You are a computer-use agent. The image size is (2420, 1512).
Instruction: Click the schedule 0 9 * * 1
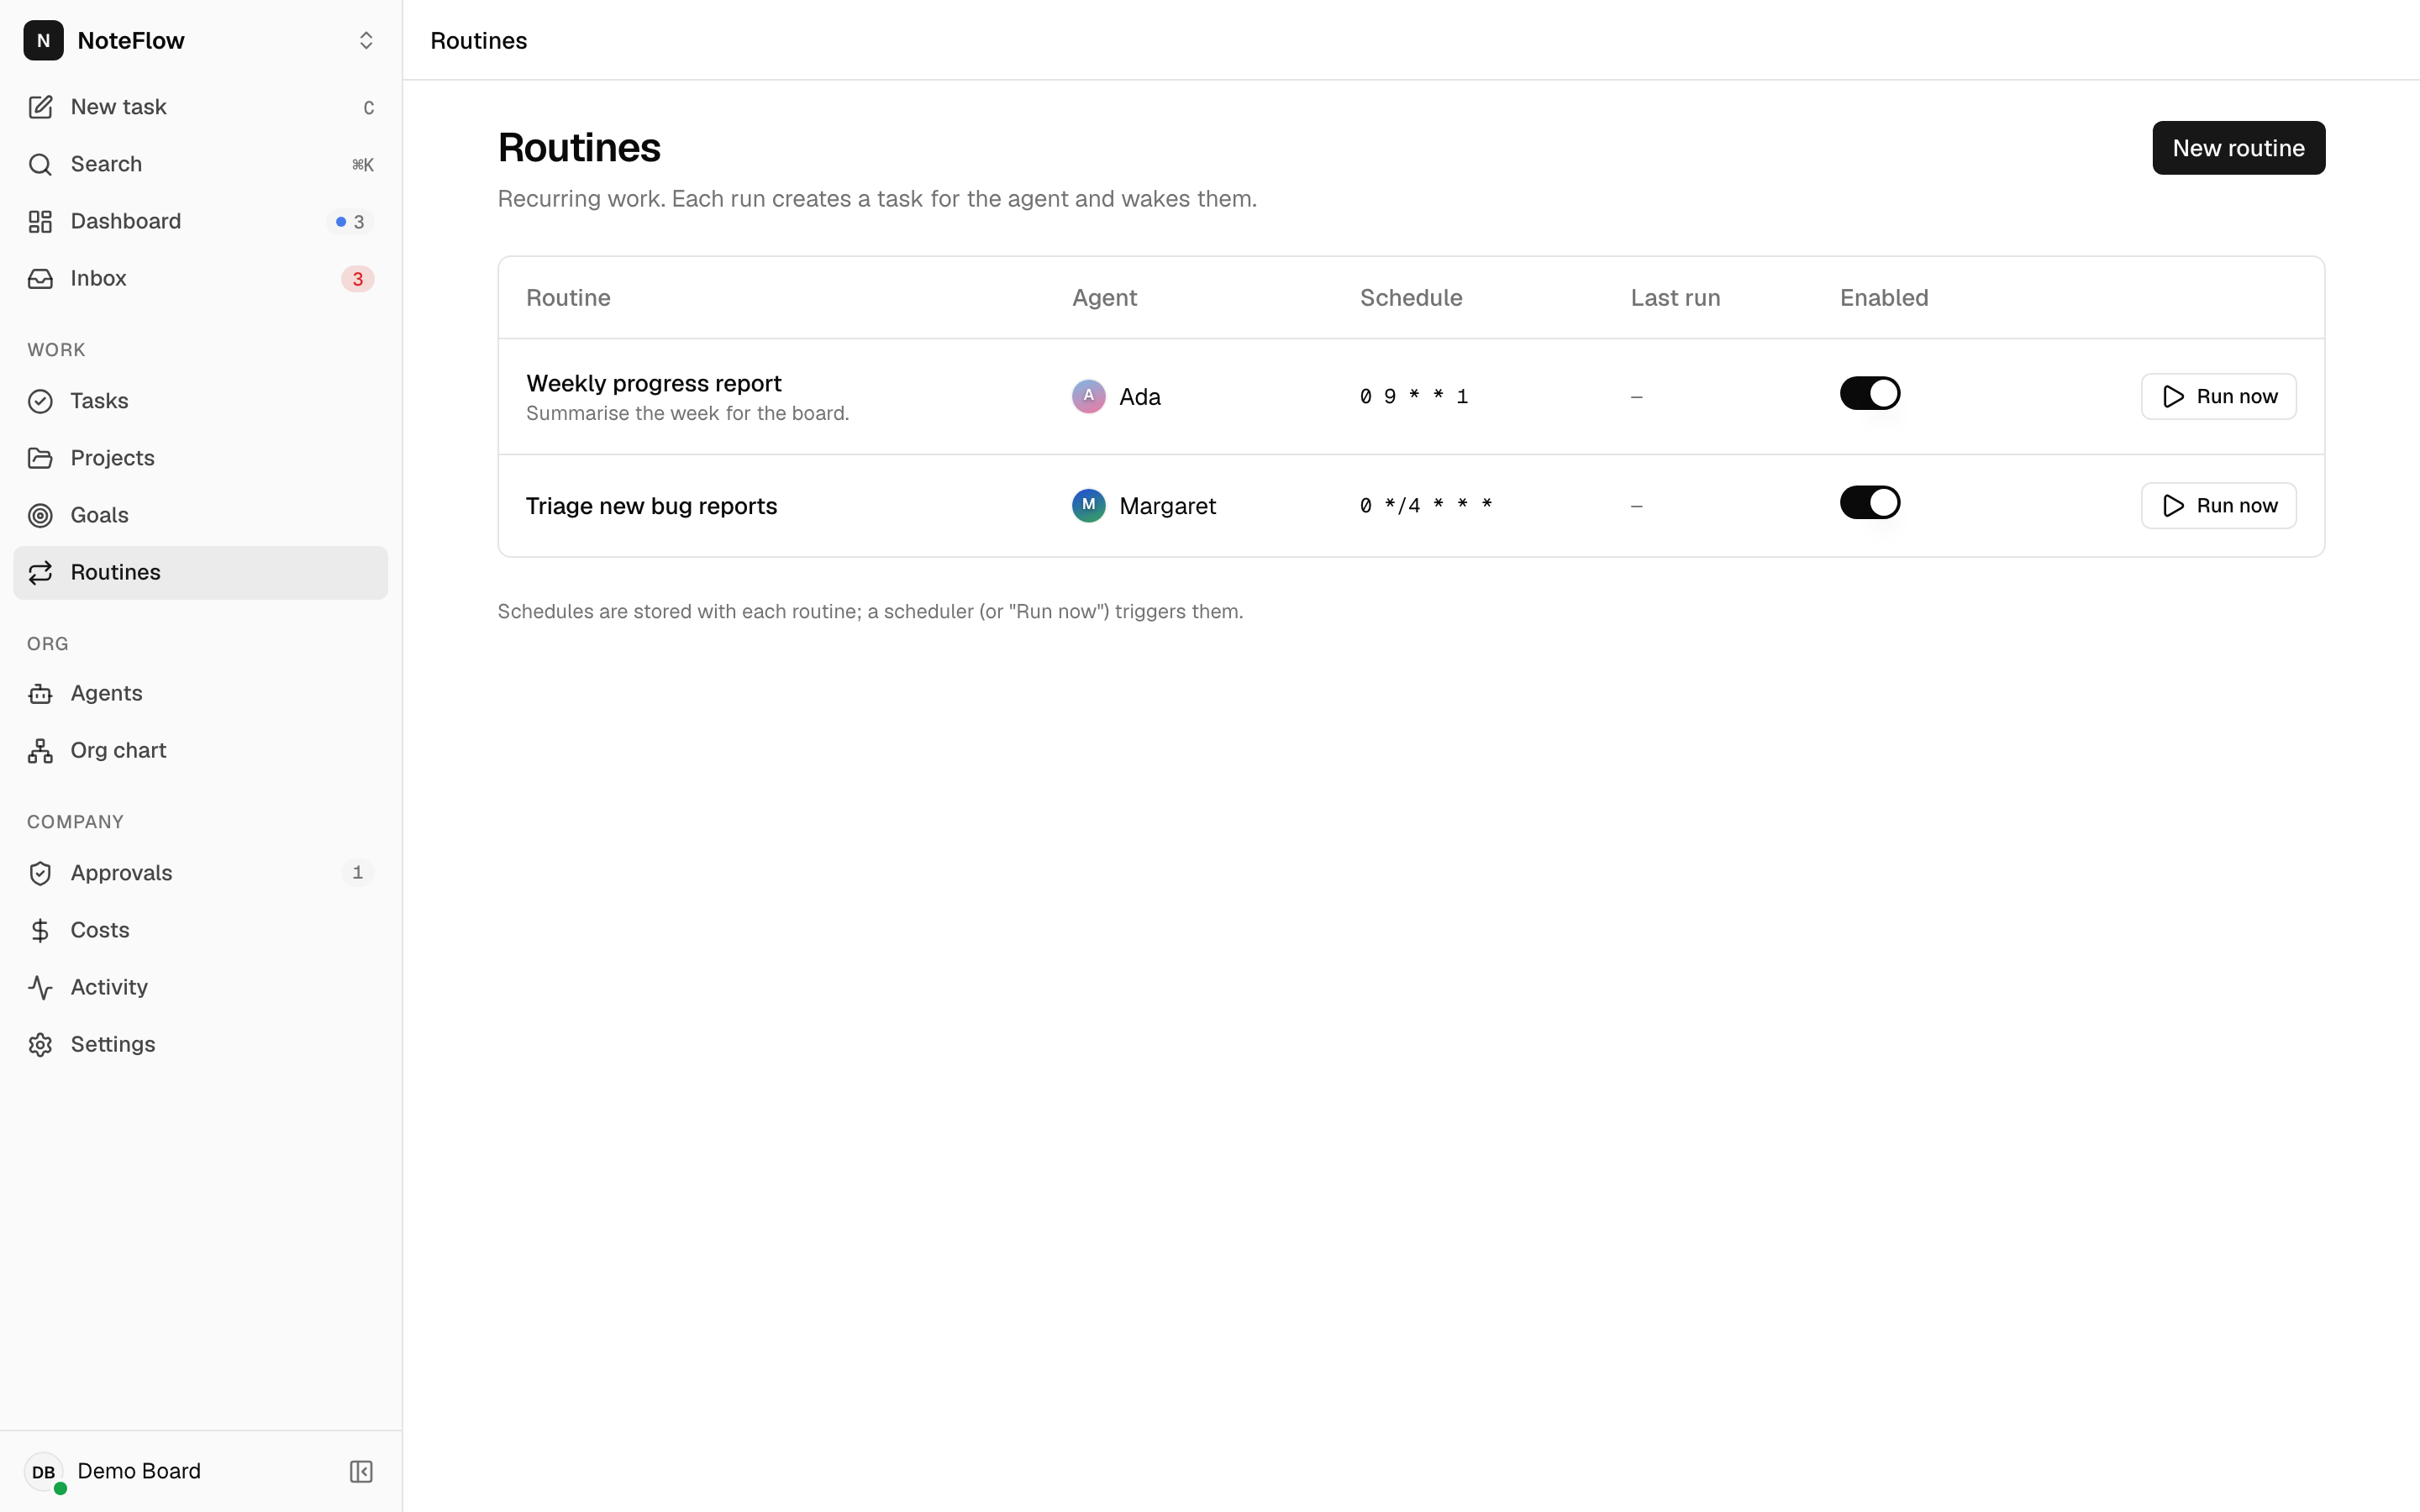[x=1413, y=397]
